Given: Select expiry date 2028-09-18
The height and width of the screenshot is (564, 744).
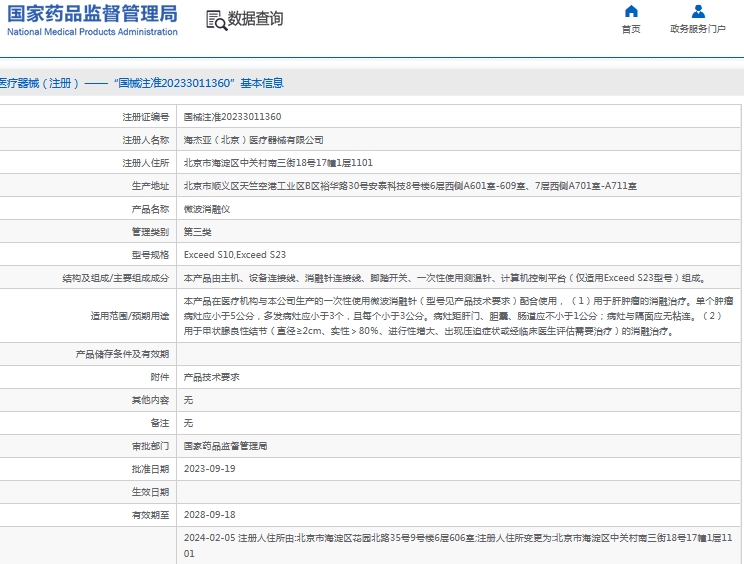Looking at the screenshot, I should coord(210,515).
